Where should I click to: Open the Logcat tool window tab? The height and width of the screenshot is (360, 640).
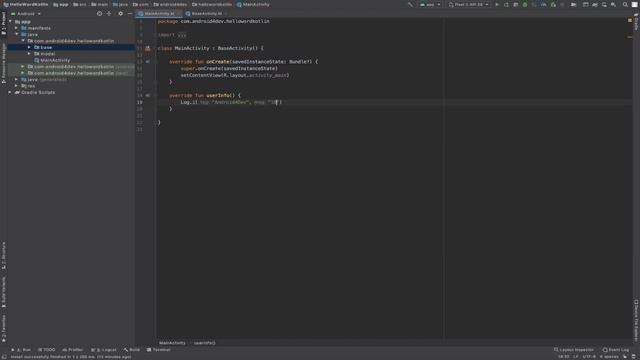(104, 350)
